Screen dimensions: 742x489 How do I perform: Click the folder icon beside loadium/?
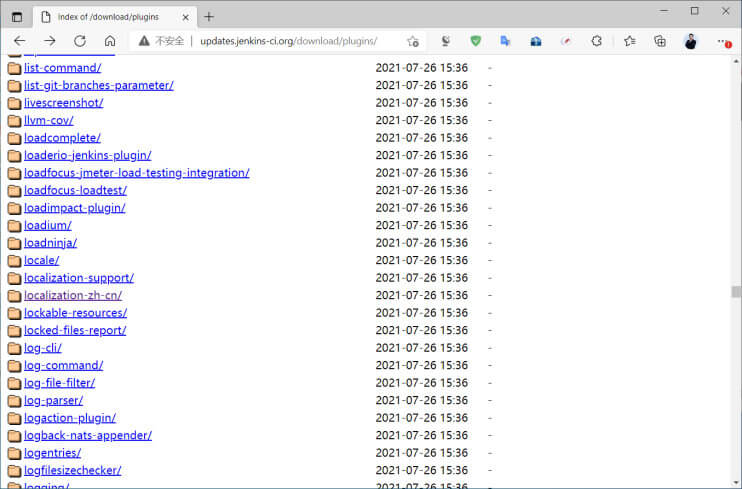[x=14, y=226]
